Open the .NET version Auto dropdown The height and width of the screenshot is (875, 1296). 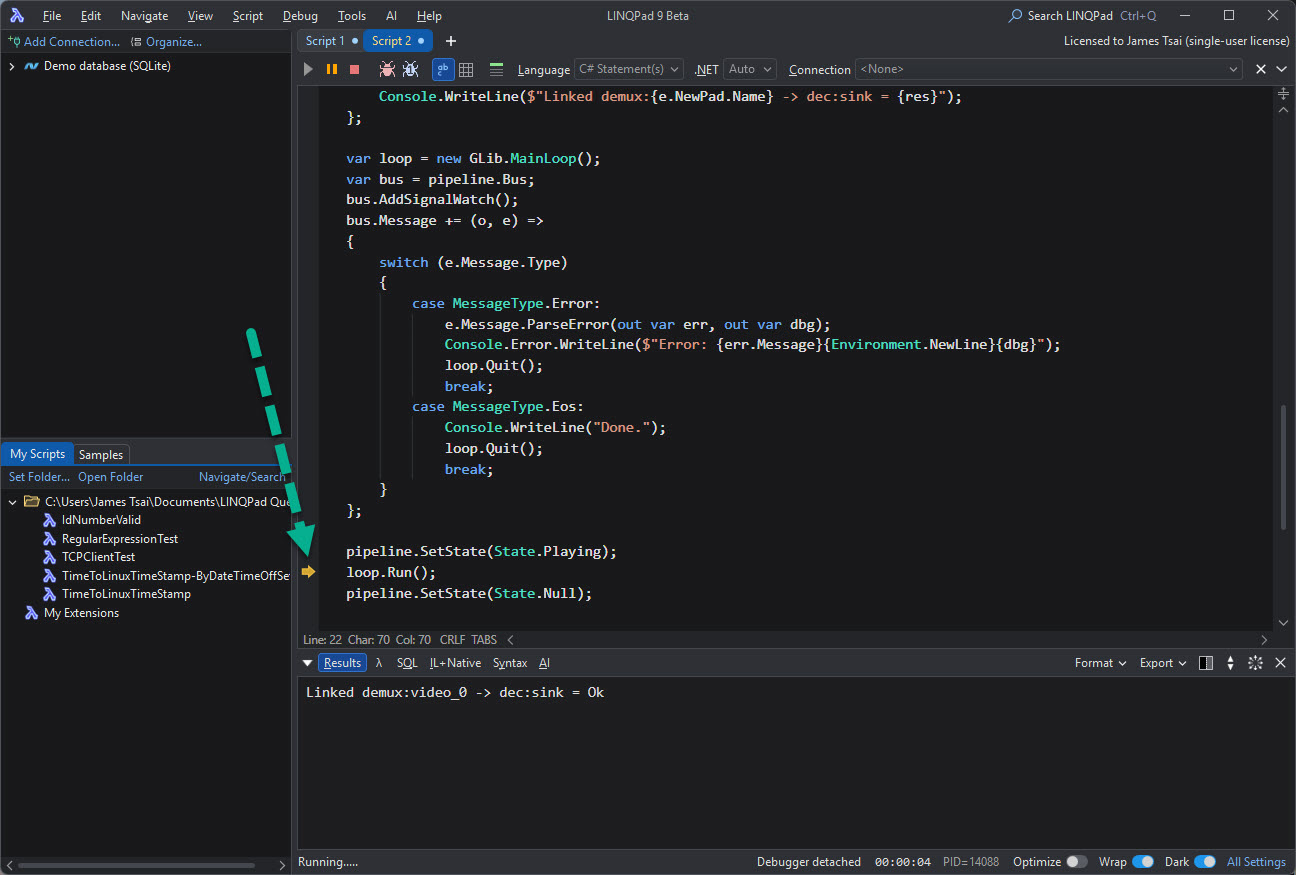pos(750,69)
